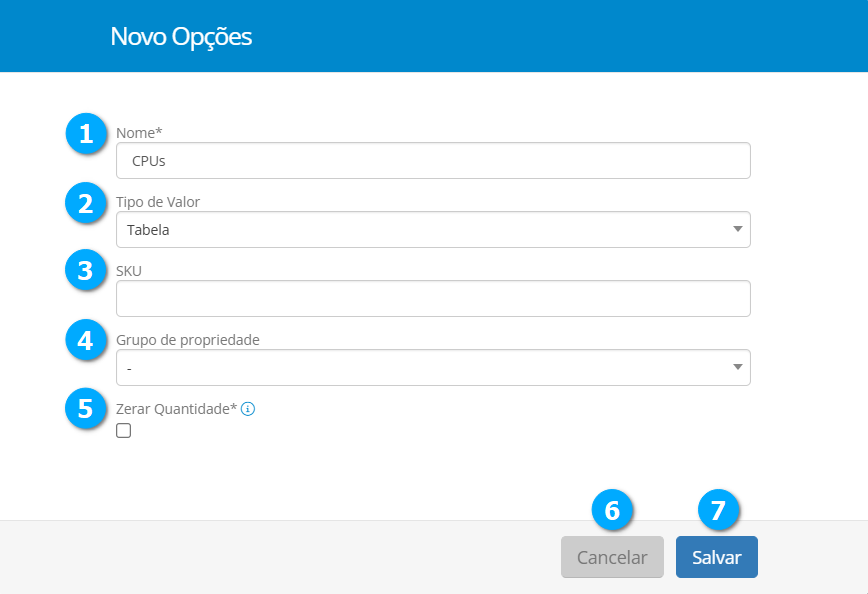Click the numbered badge 4 marker
The image size is (868, 594).
click(x=86, y=341)
